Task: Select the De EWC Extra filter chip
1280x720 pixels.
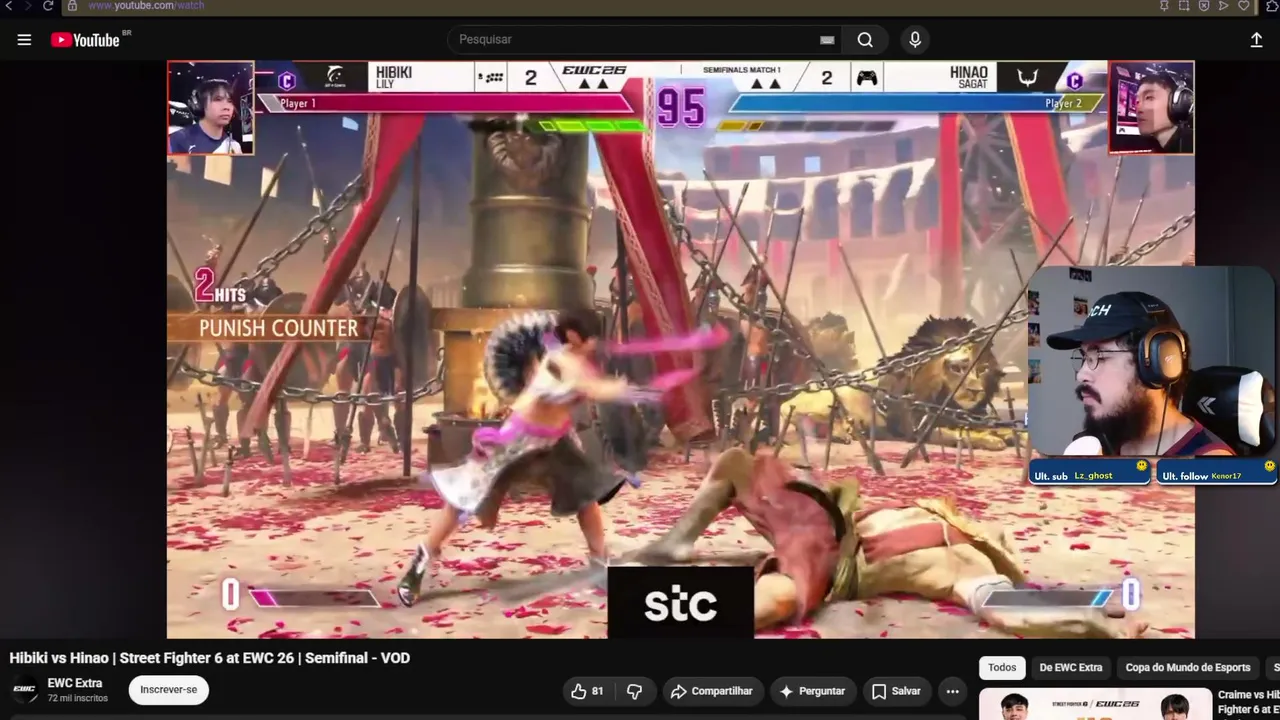Action: point(1071,667)
